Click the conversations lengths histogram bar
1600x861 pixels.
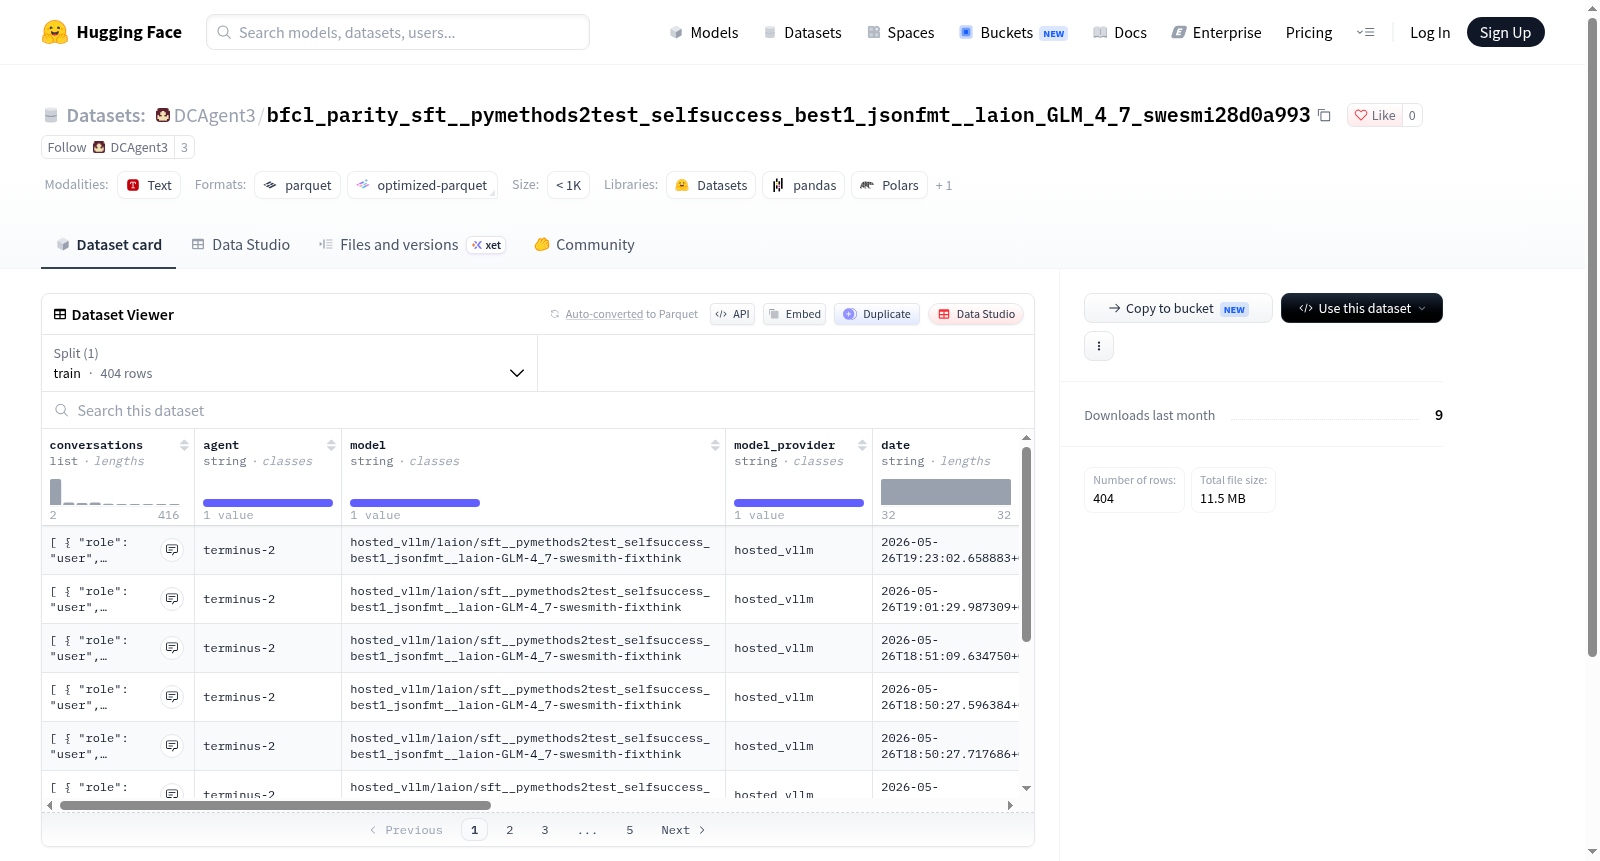click(56, 492)
